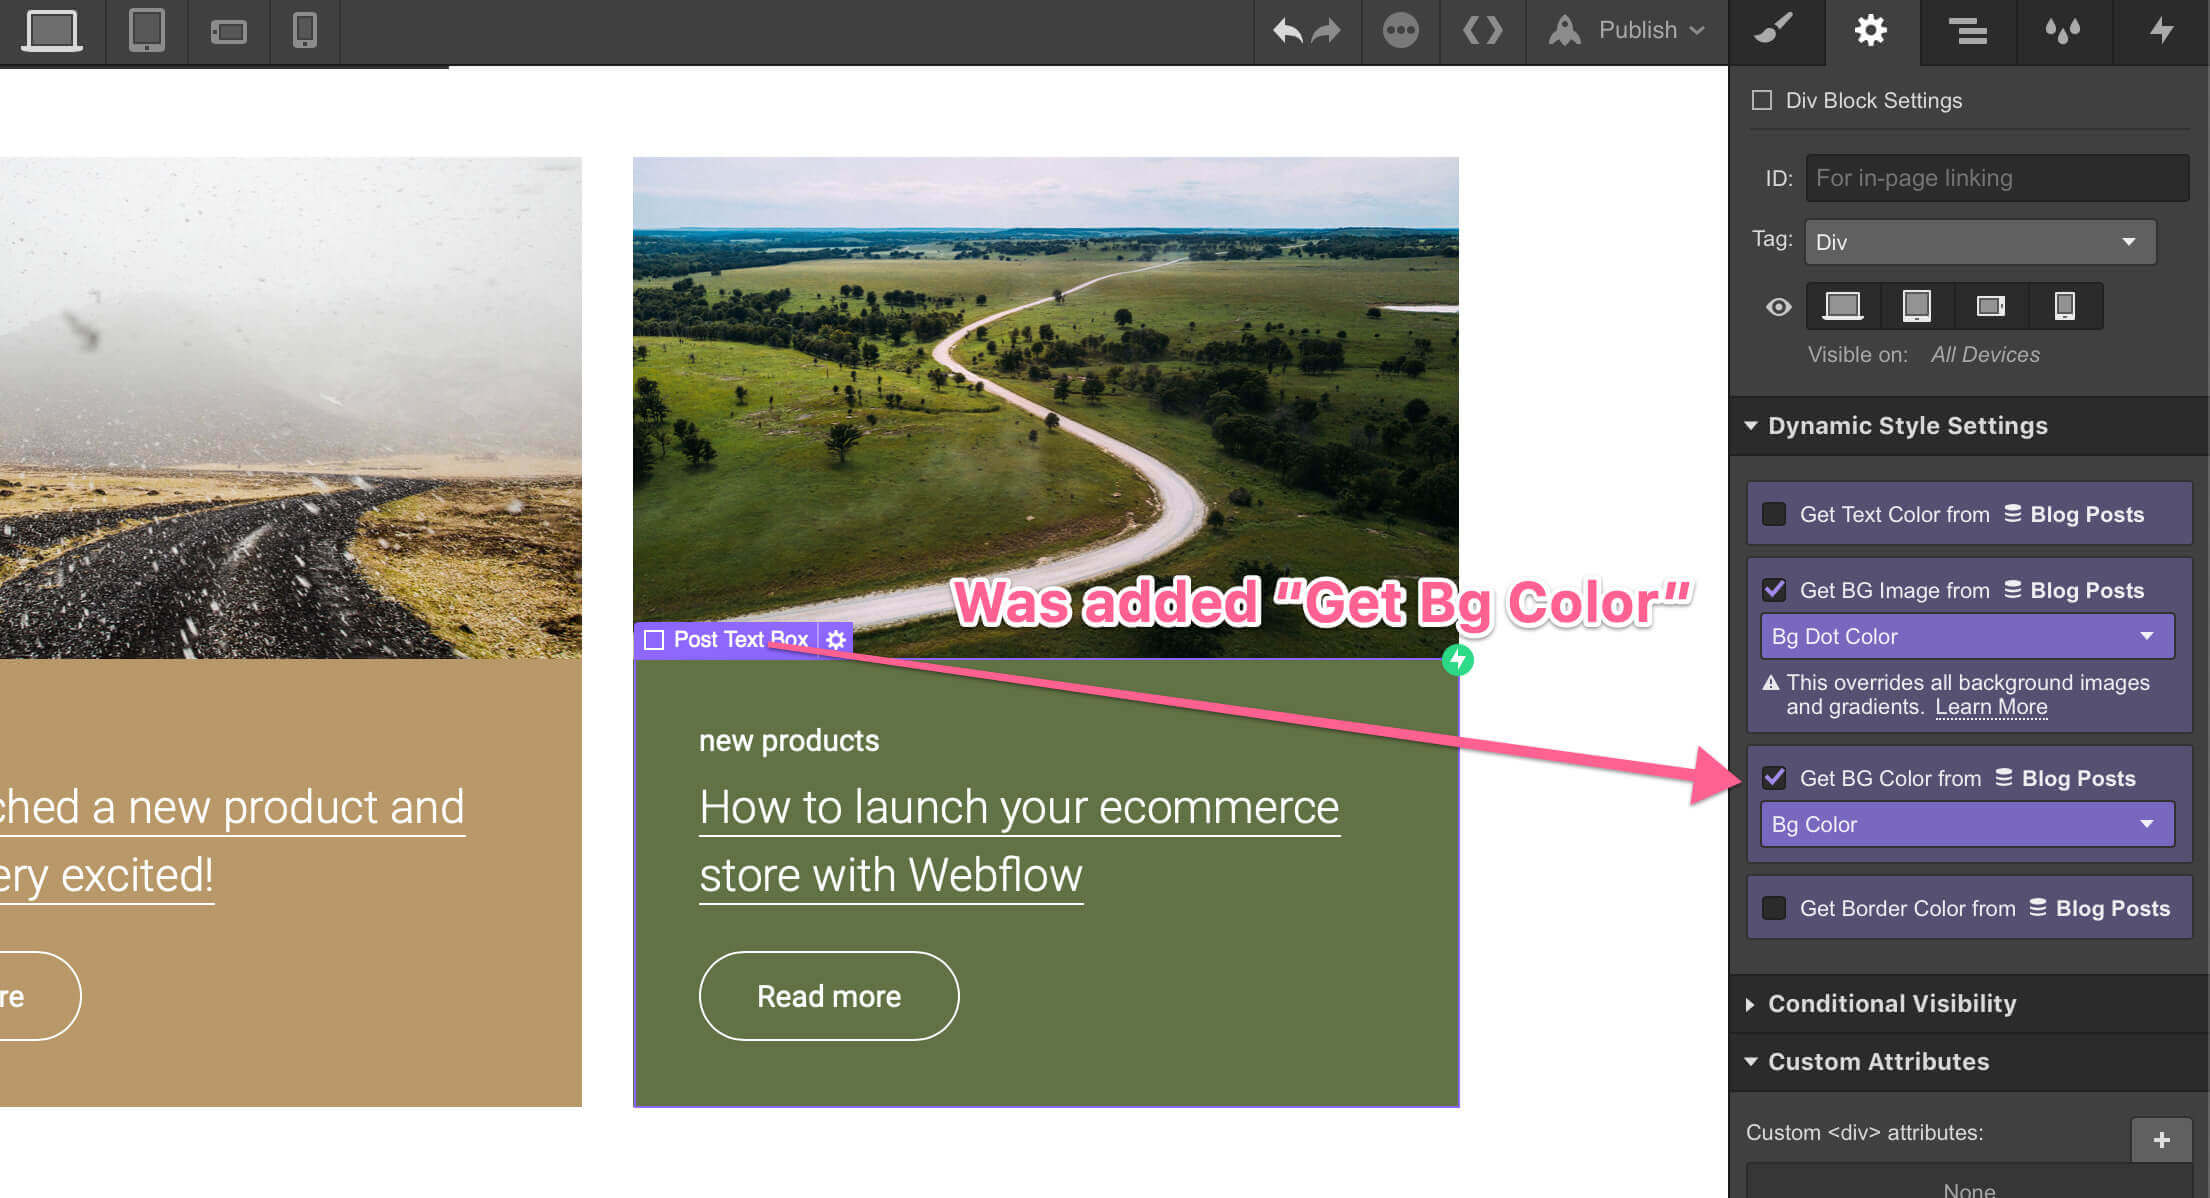The image size is (2210, 1198).
Task: Switch to mobile portrait breakpoint view
Action: click(304, 31)
